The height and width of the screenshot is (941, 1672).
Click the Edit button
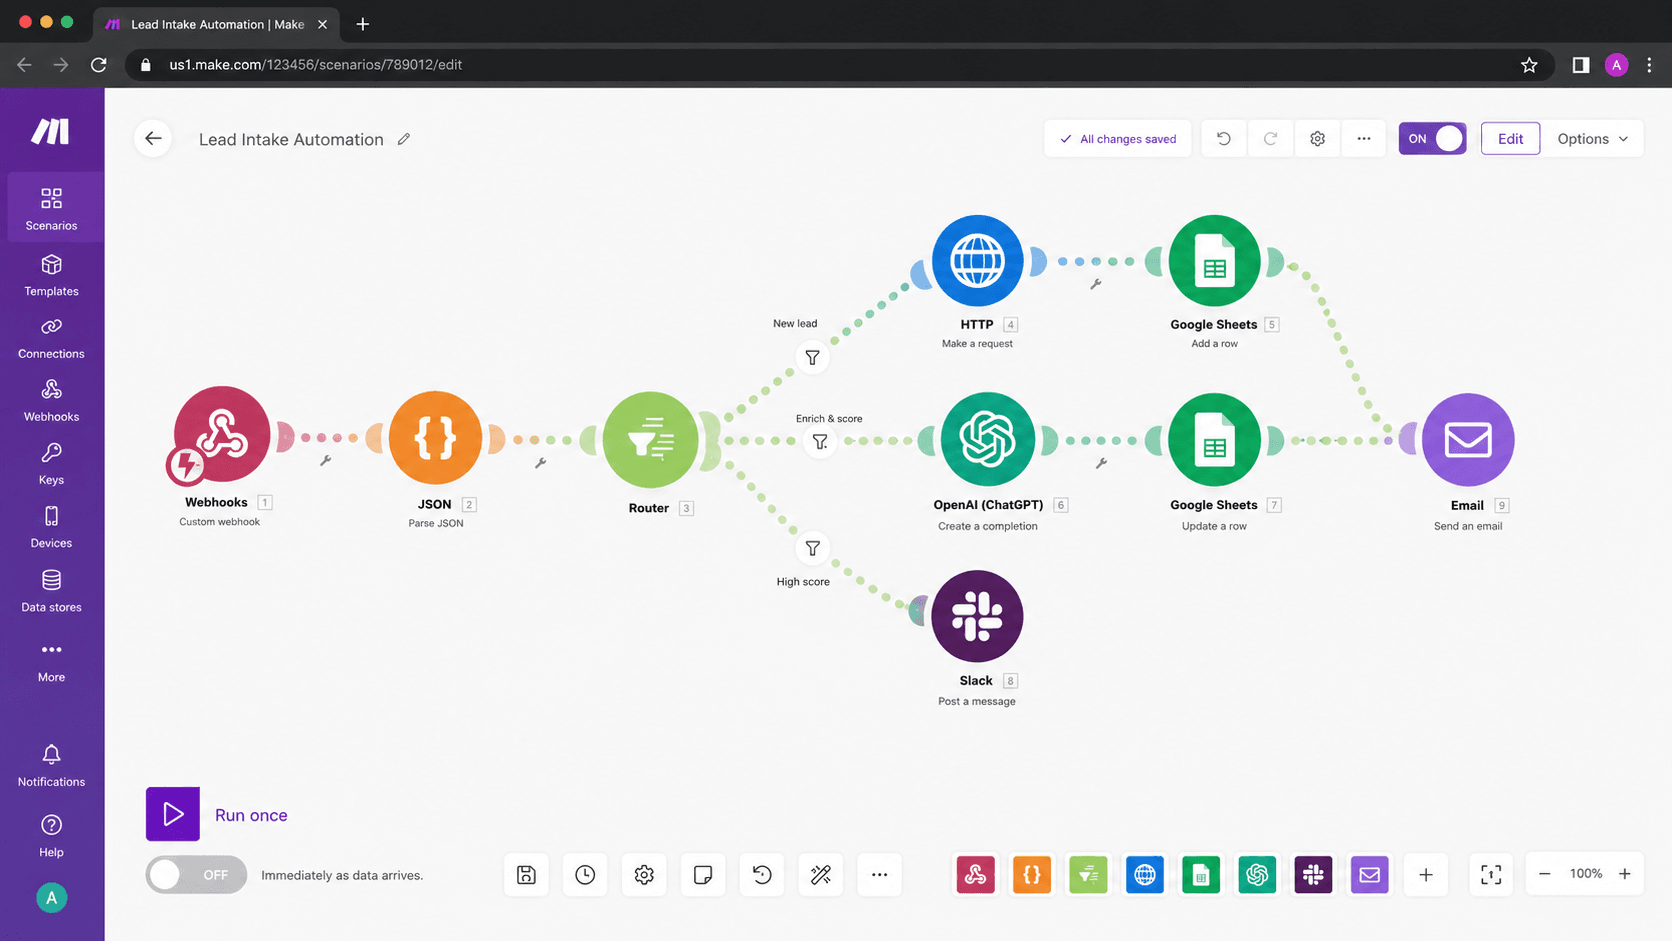(x=1510, y=138)
